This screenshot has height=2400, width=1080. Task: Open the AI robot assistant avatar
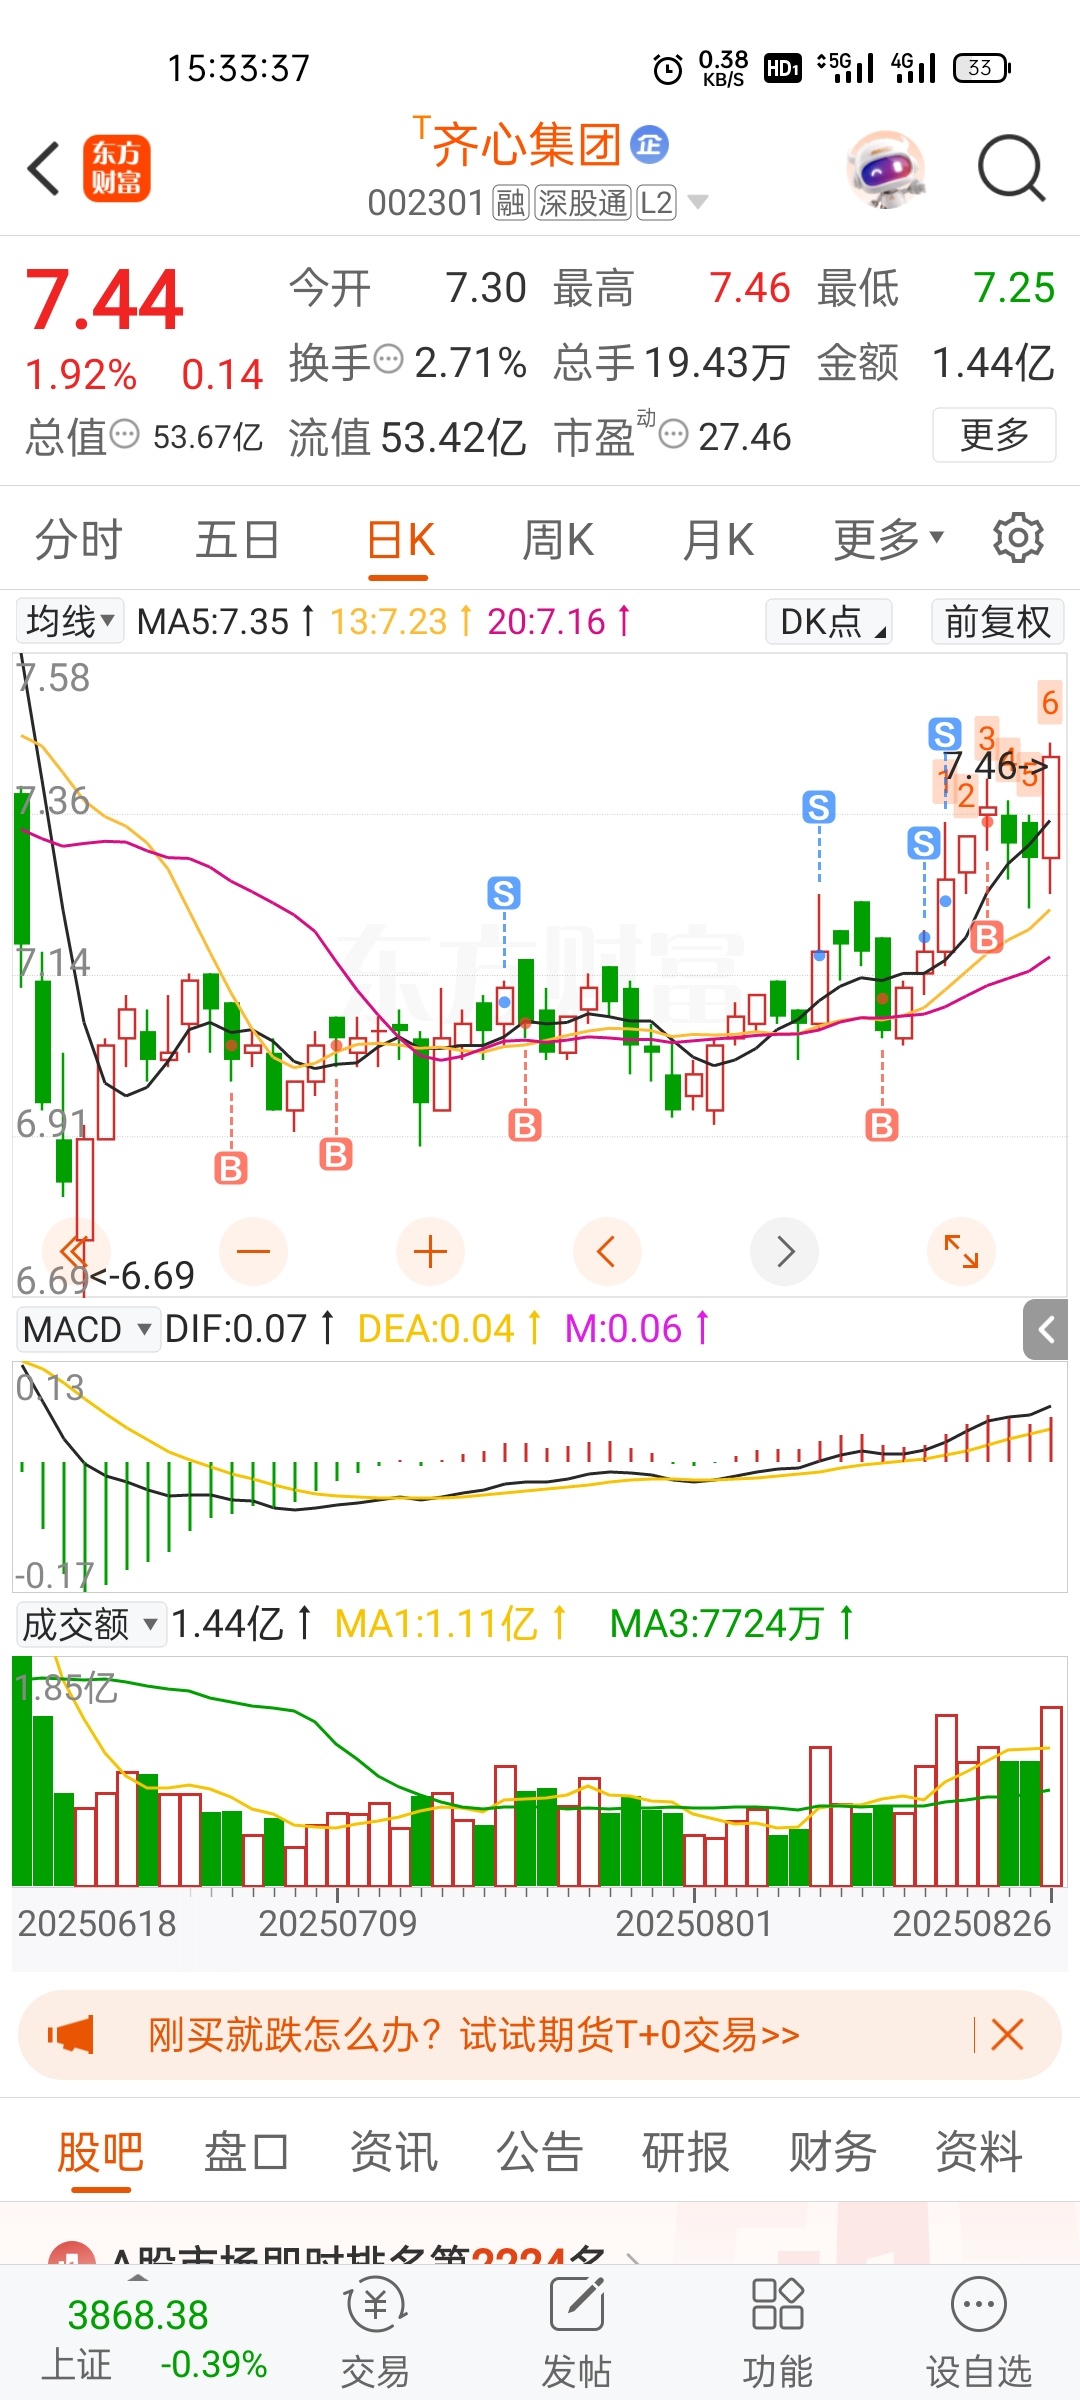(x=885, y=169)
